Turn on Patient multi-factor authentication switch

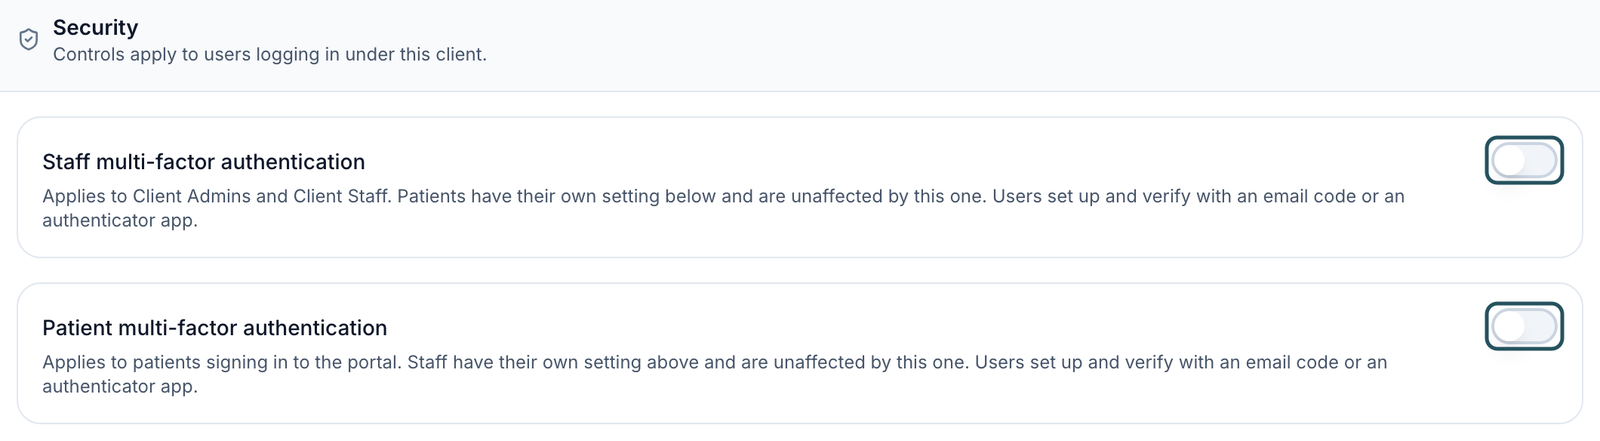click(1524, 326)
